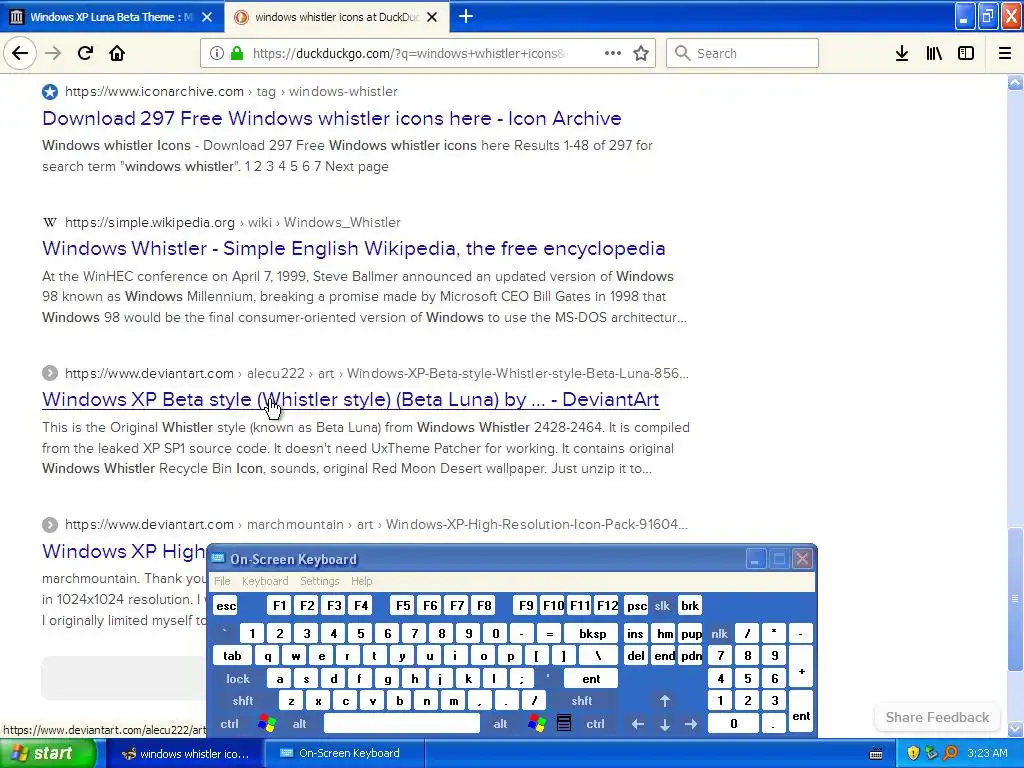Click the context menu key on keyboard
This screenshot has width=1024, height=768.
tap(564, 724)
